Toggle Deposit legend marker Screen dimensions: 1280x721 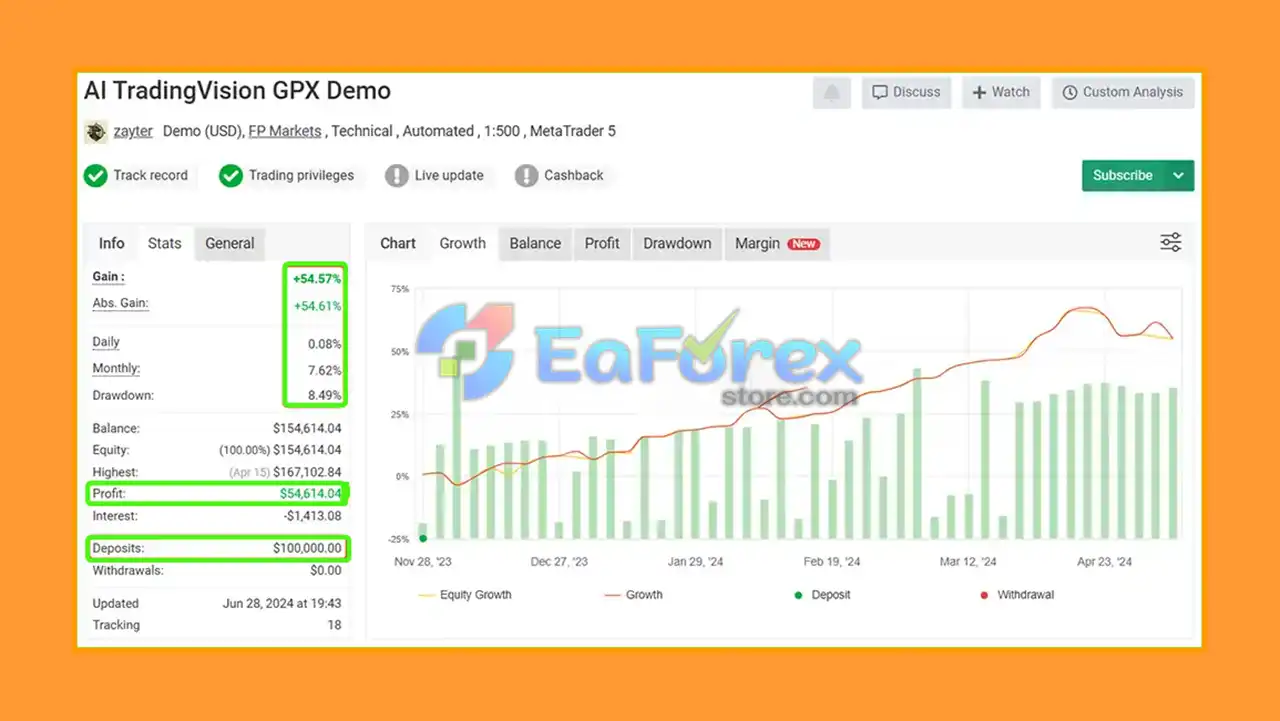pos(822,595)
